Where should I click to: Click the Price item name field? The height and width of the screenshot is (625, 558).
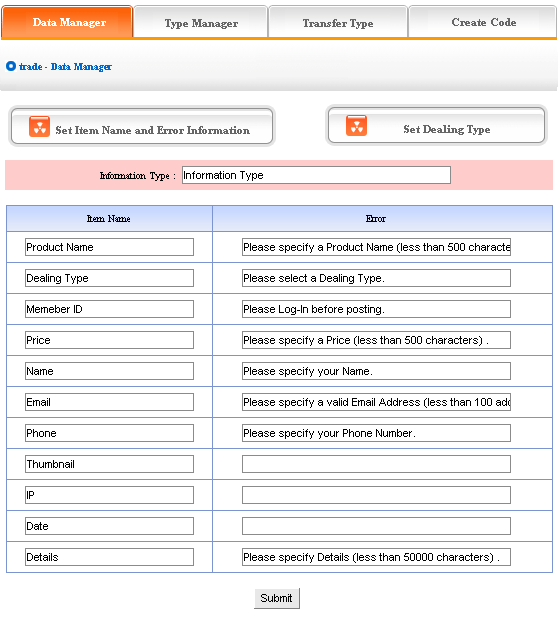coord(109,340)
